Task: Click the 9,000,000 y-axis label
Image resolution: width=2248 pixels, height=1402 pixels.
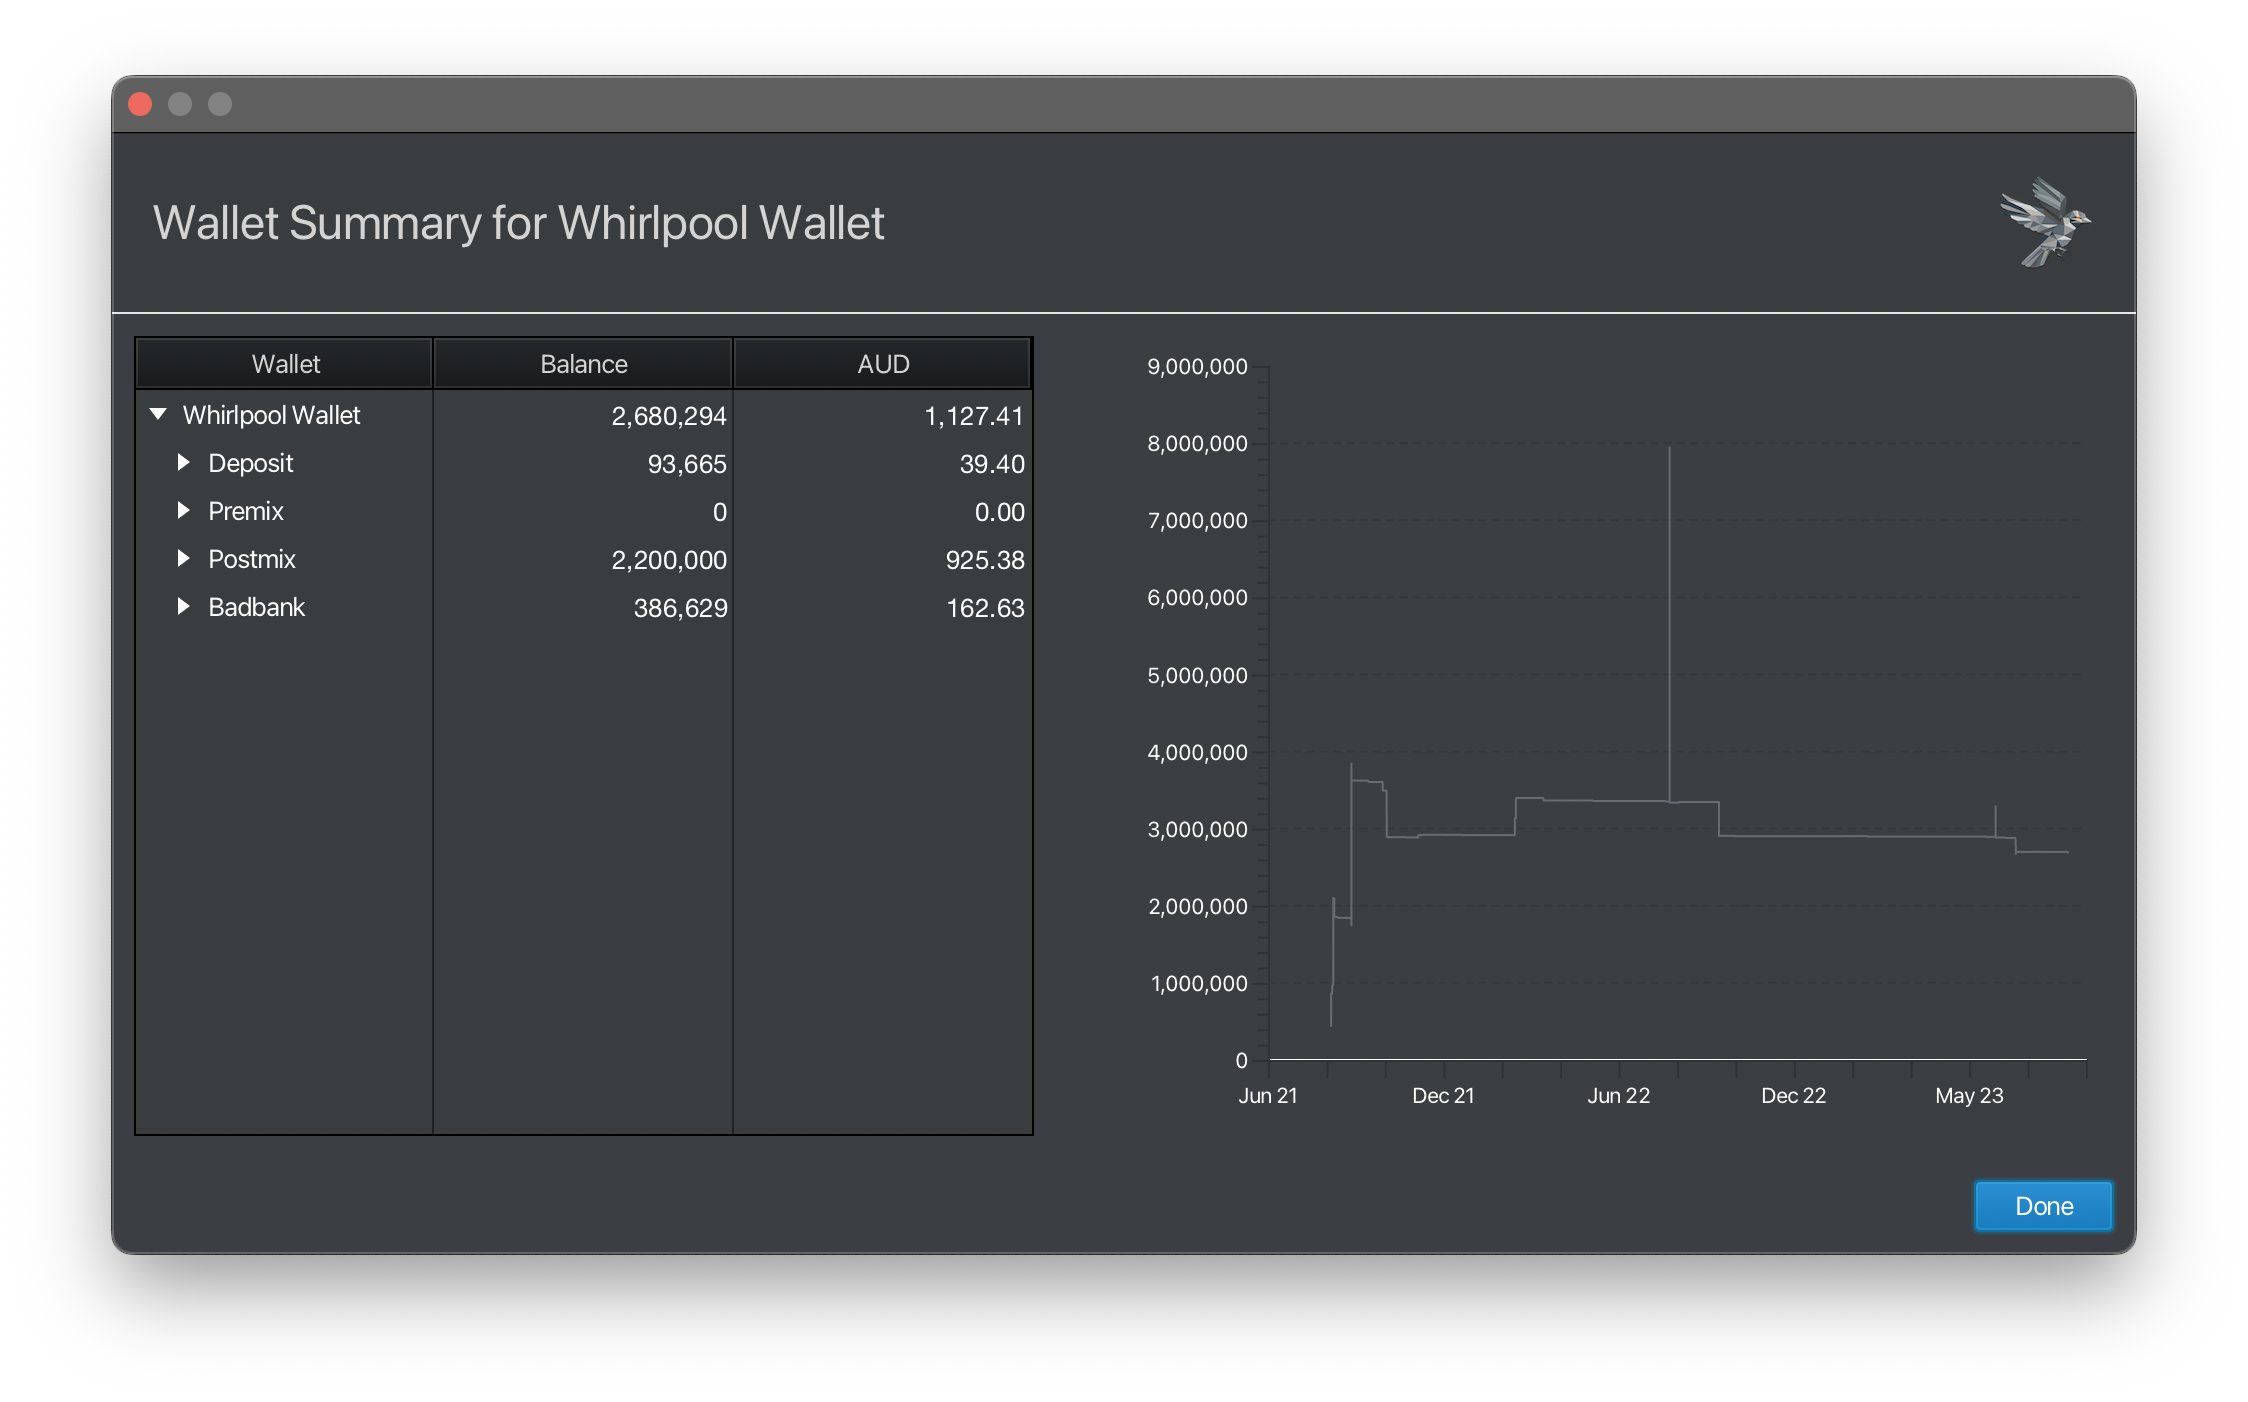Action: [1197, 366]
